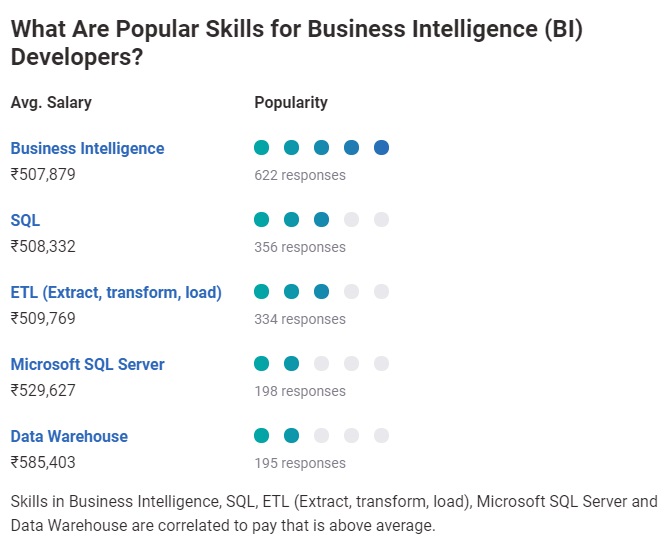Screen dimensions: 670x538
Task: Click the fifth popularity dot for Business Intelligence
Action: [x=381, y=148]
